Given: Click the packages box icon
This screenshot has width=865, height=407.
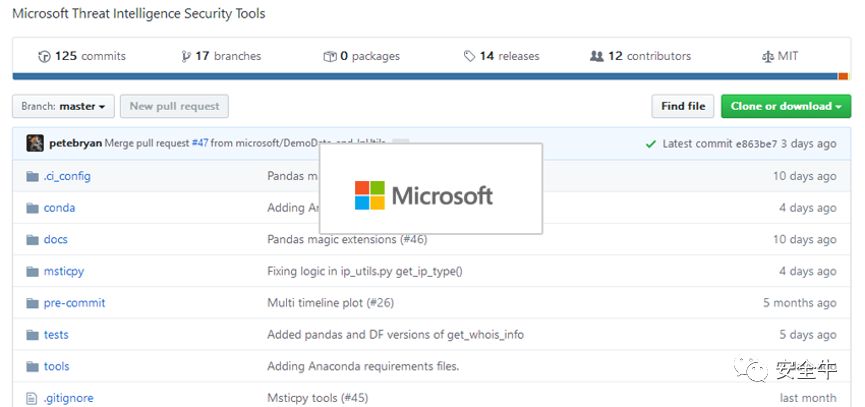Looking at the screenshot, I should (329, 56).
